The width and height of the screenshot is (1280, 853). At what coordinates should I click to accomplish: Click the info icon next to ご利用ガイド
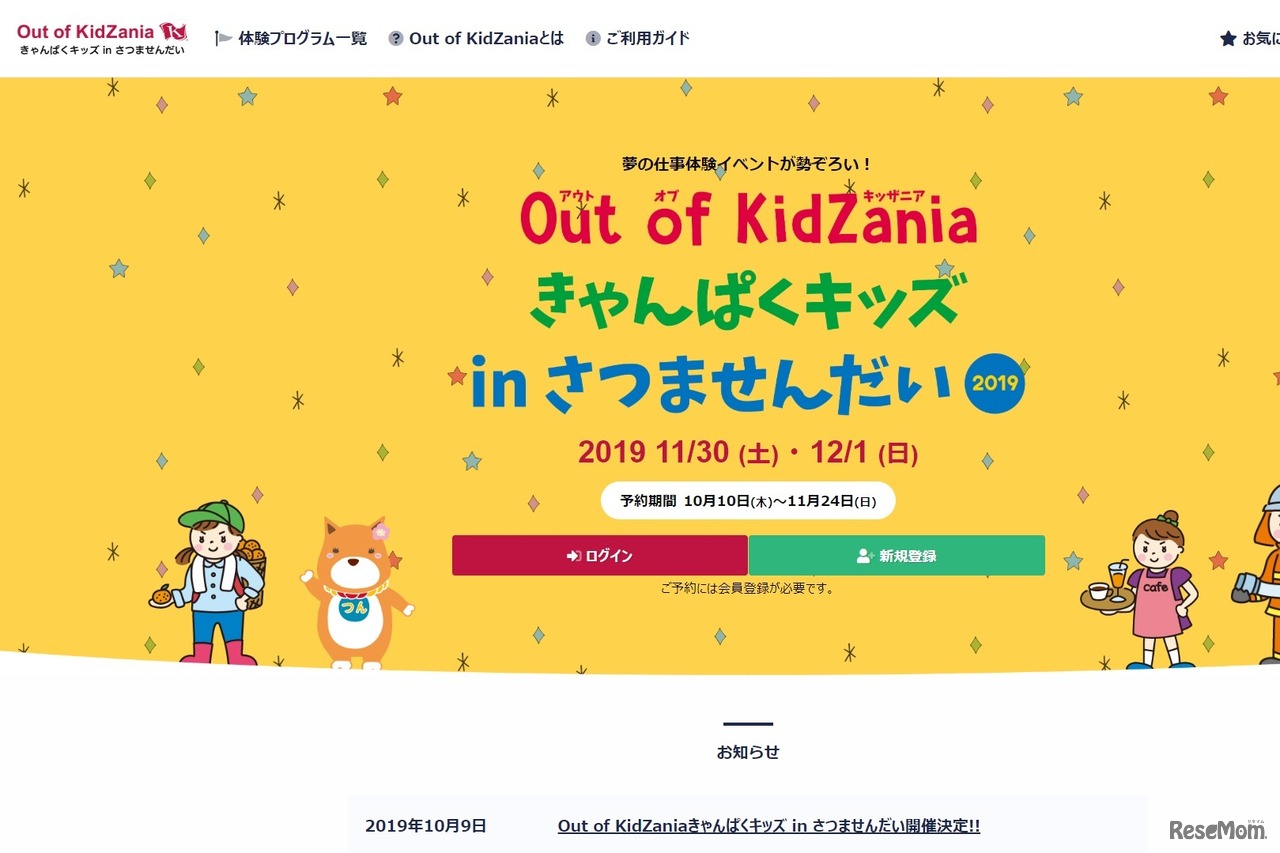(595, 38)
